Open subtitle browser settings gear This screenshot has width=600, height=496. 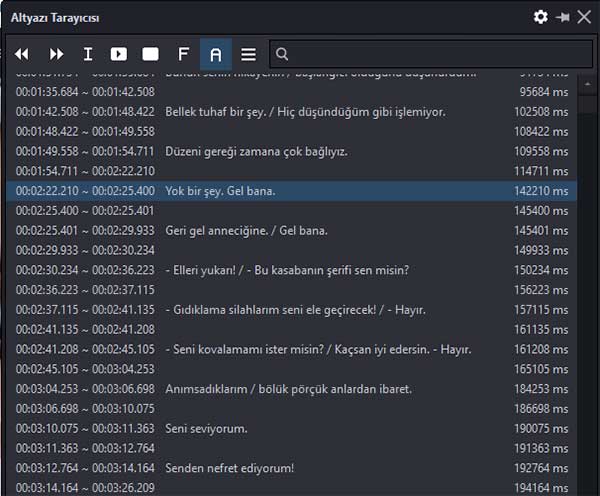[x=541, y=17]
